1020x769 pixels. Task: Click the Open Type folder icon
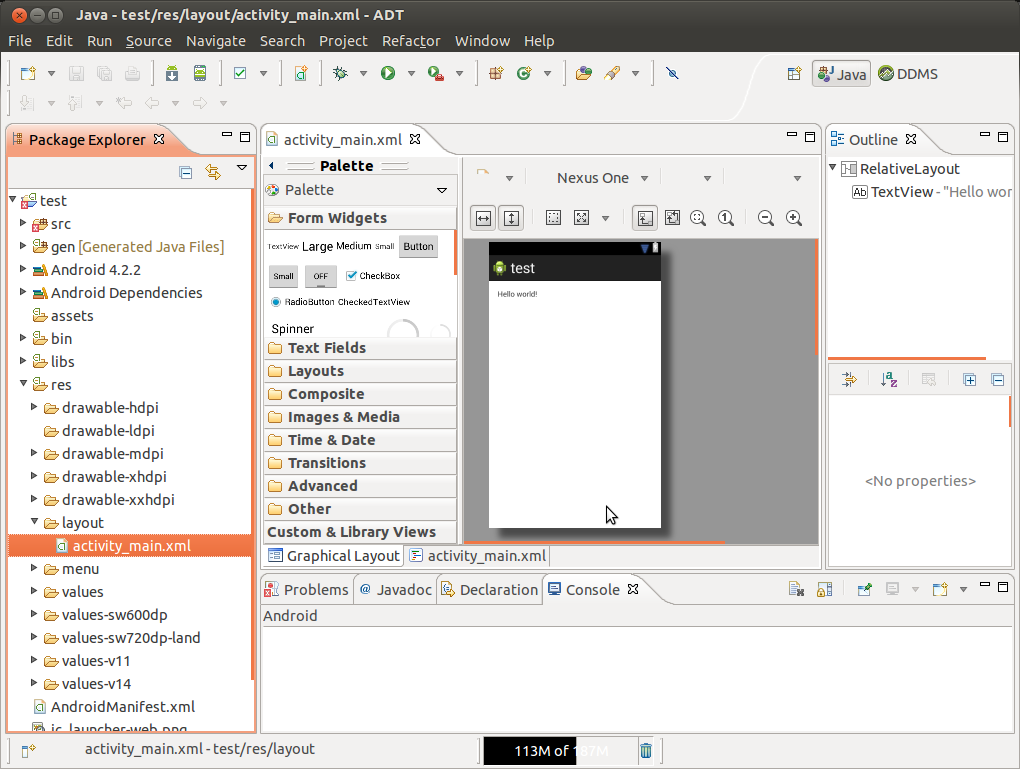pyautogui.click(x=584, y=74)
